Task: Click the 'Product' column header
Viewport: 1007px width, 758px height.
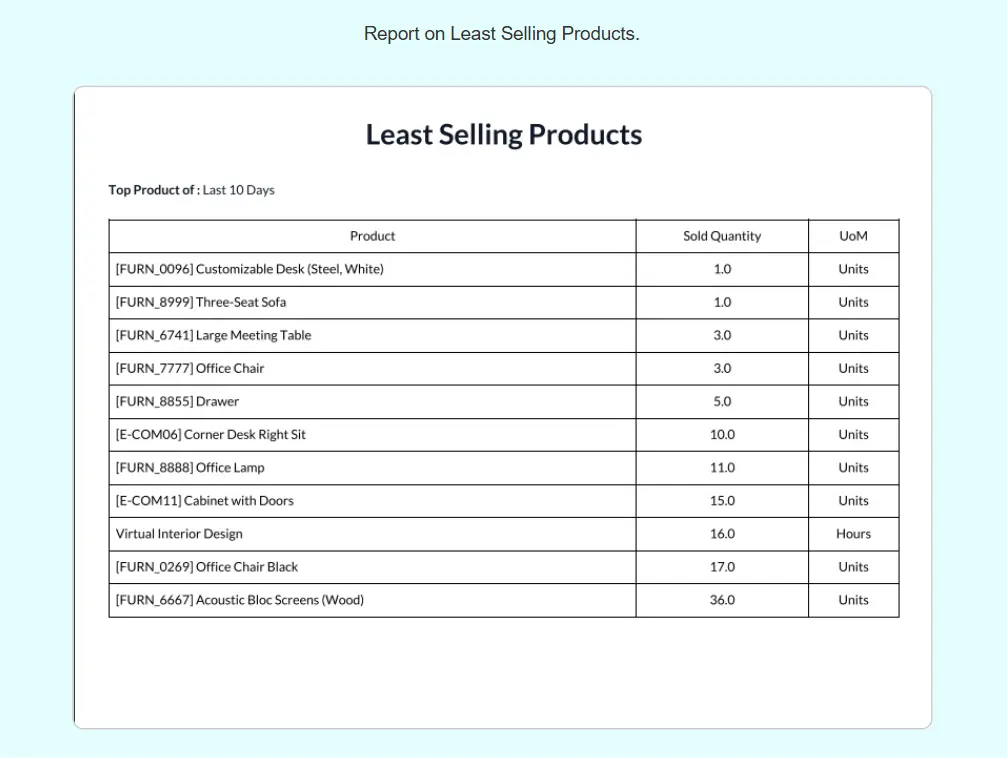Action: [x=372, y=236]
